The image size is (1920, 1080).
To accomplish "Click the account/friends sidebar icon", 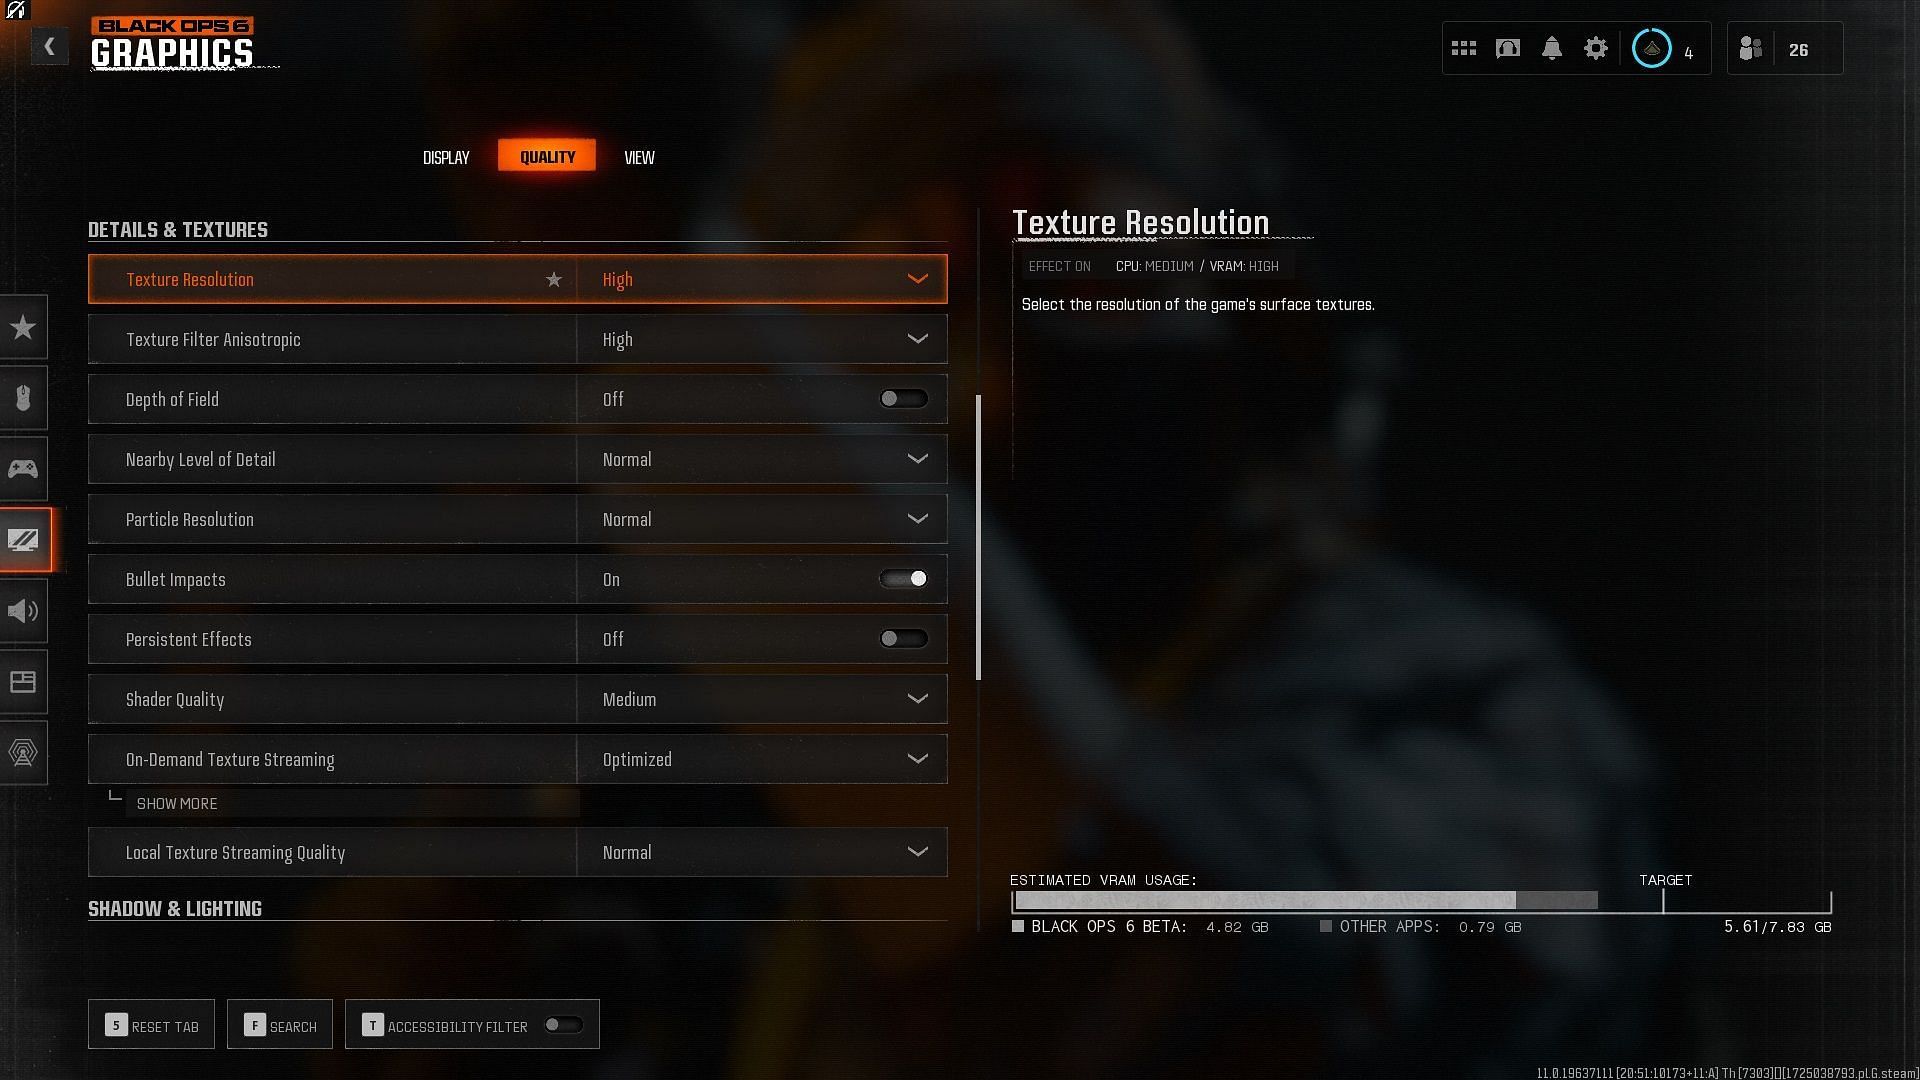I will (1749, 47).
